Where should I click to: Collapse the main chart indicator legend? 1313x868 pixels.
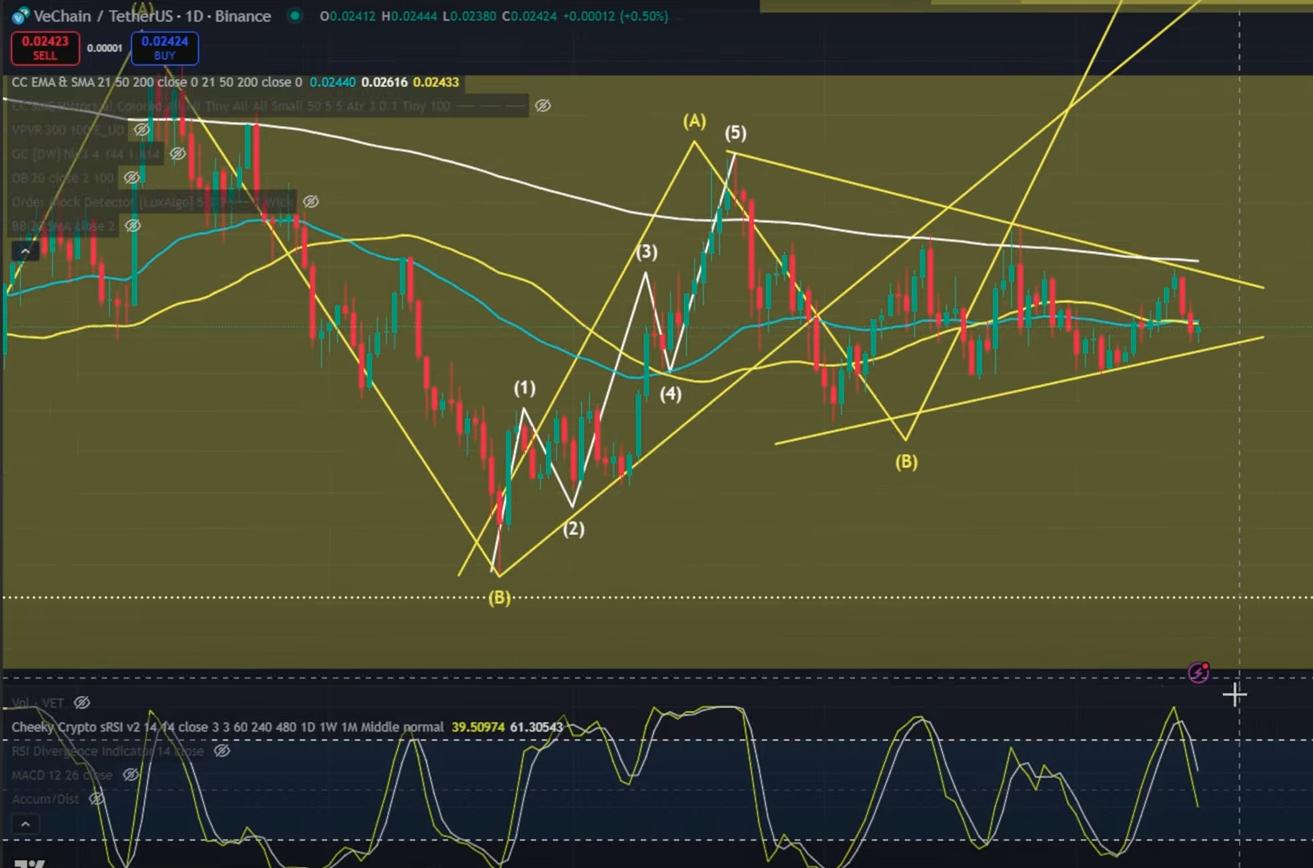tap(24, 250)
